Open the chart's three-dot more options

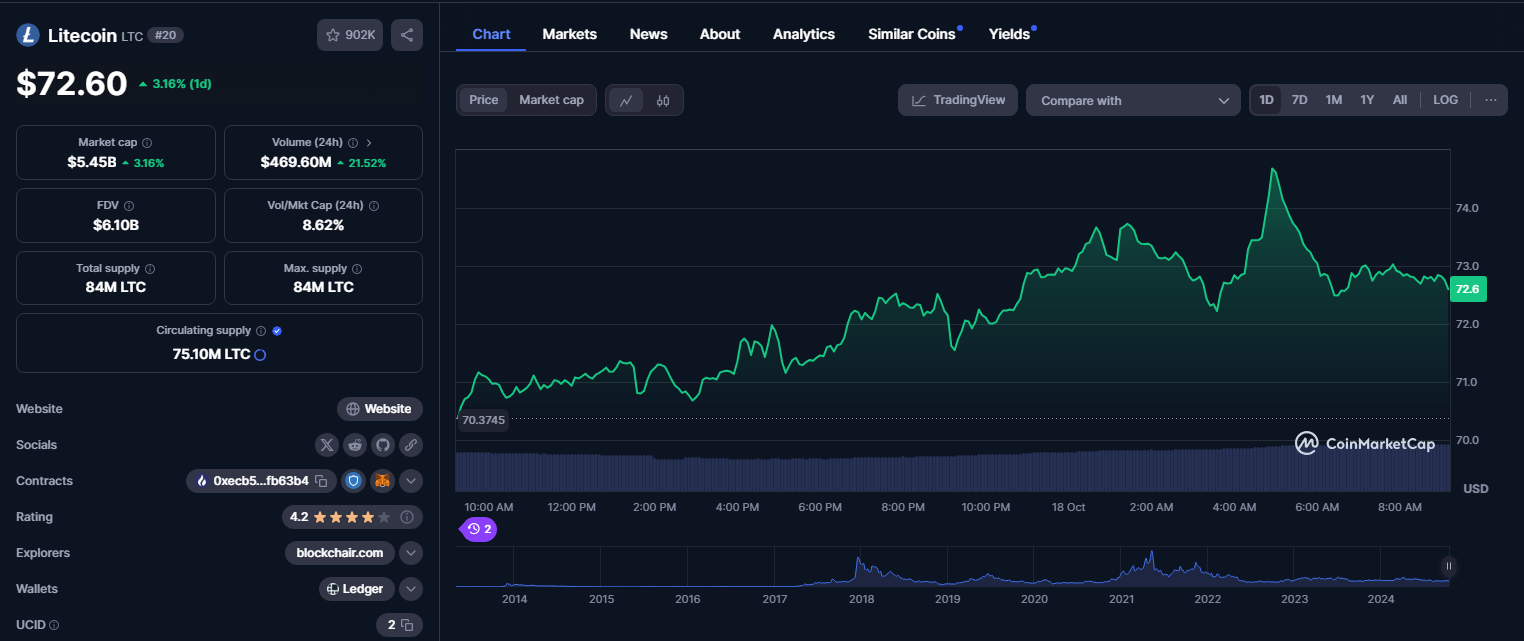click(1491, 100)
